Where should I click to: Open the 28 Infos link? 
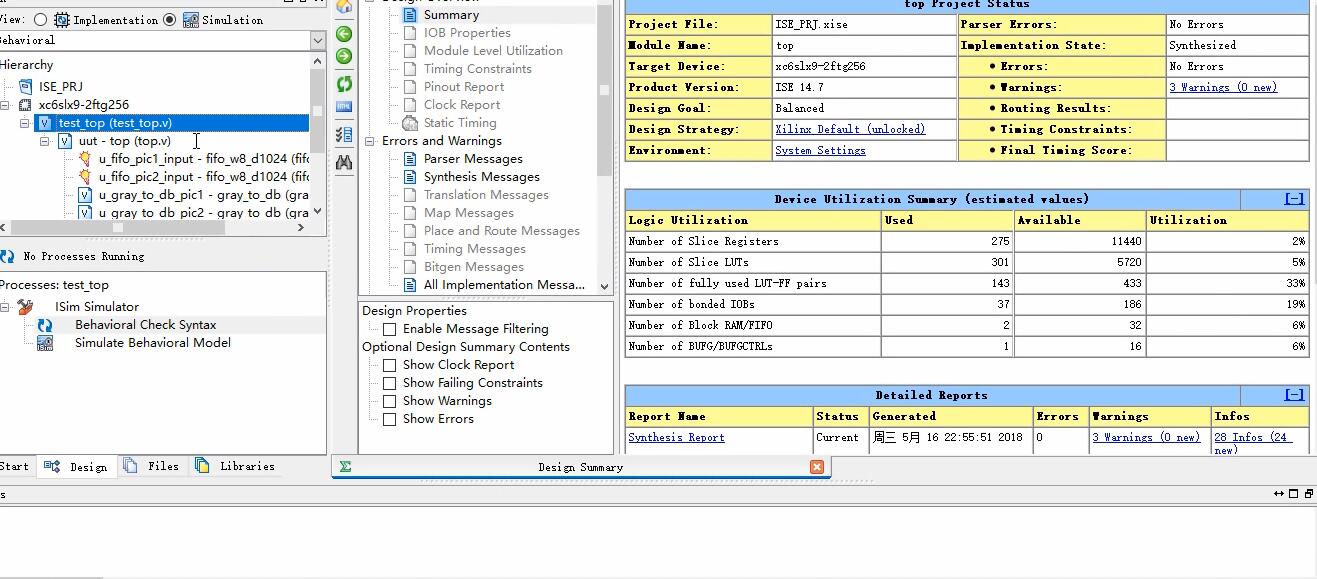click(1253, 443)
